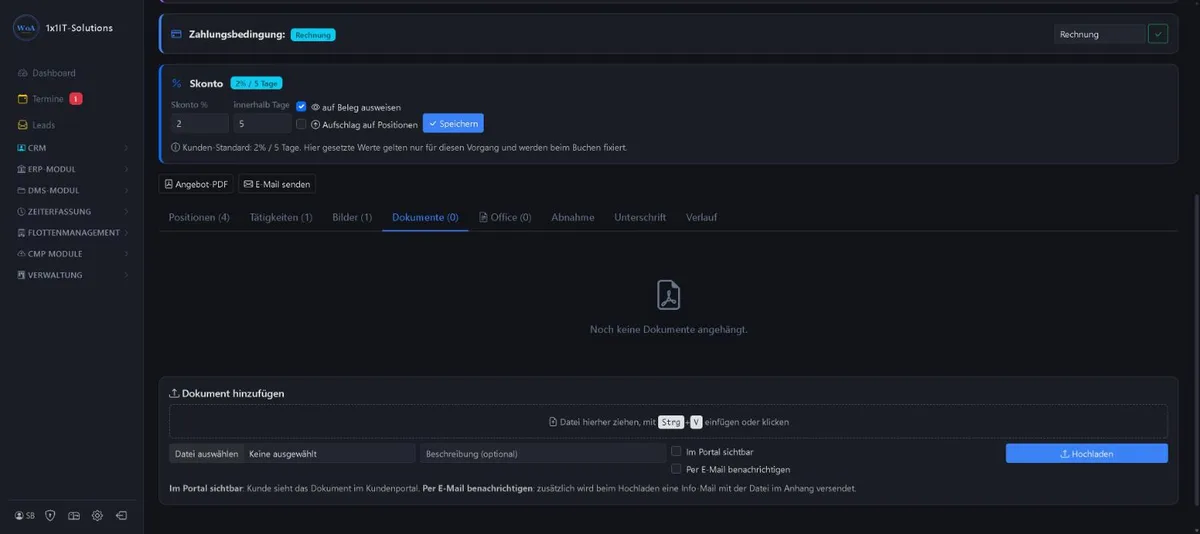
Task: Open the shield security icon
Action: click(50, 516)
